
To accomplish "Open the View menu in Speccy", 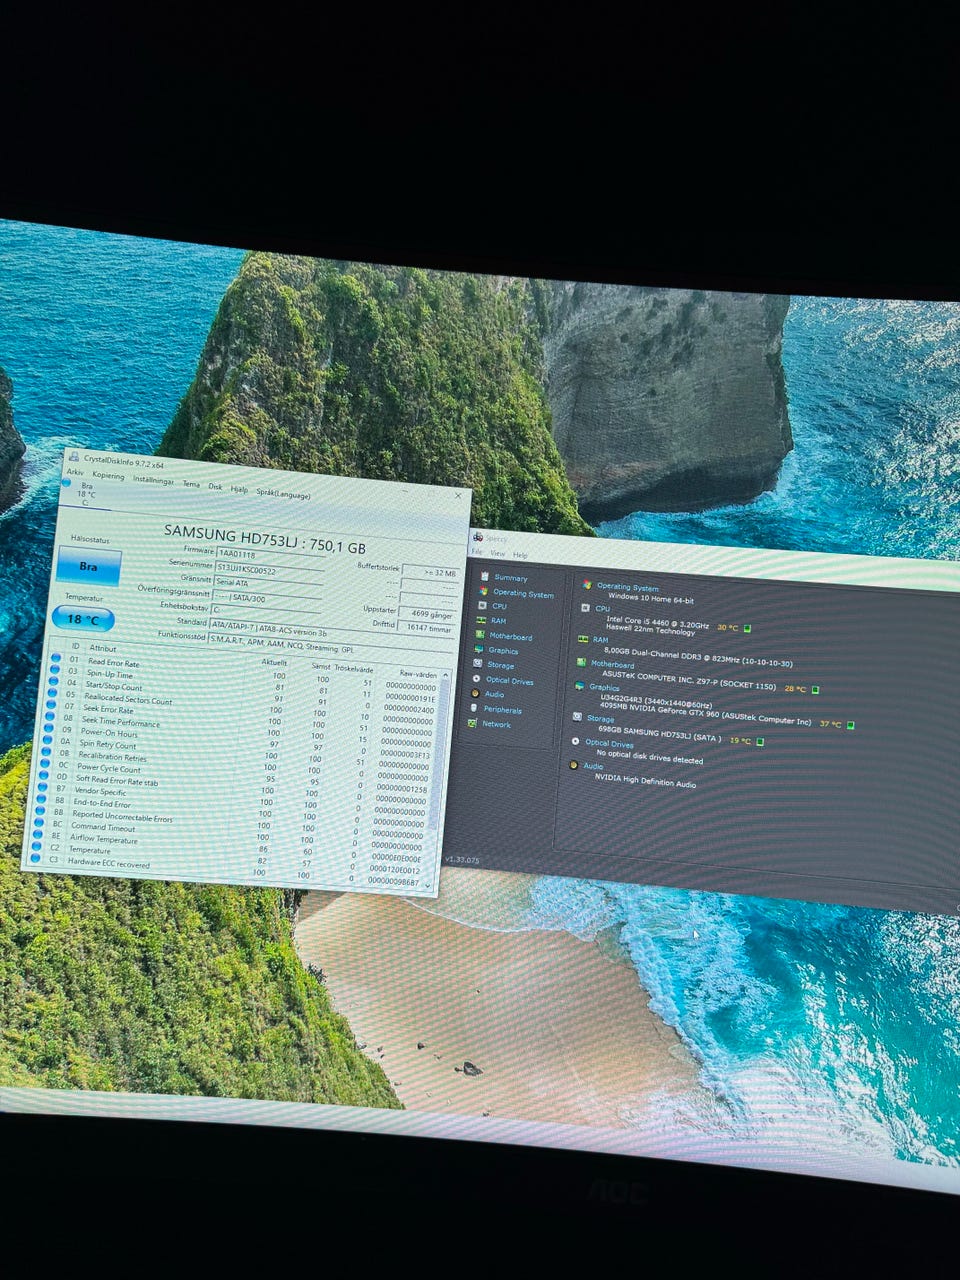I will pyautogui.click(x=497, y=553).
